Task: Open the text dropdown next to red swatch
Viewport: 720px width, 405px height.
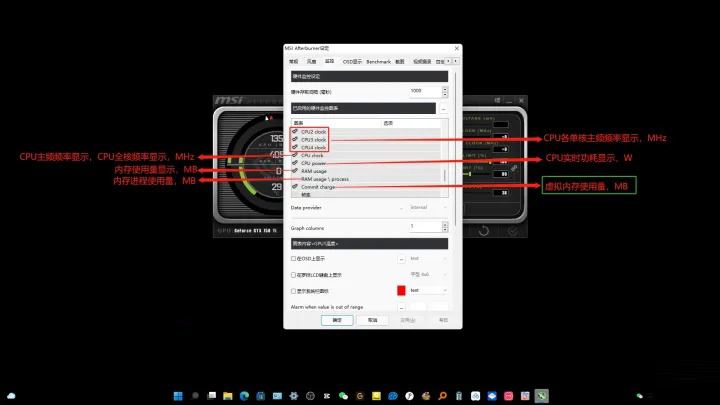Action: pyautogui.click(x=428, y=290)
